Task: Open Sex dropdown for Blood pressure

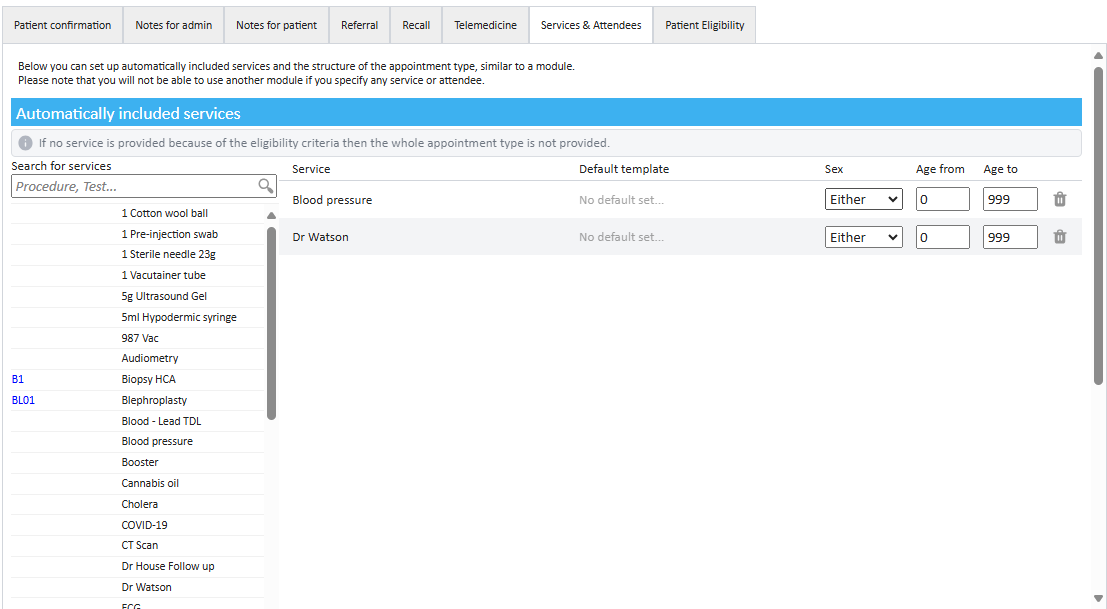Action: 864,200
